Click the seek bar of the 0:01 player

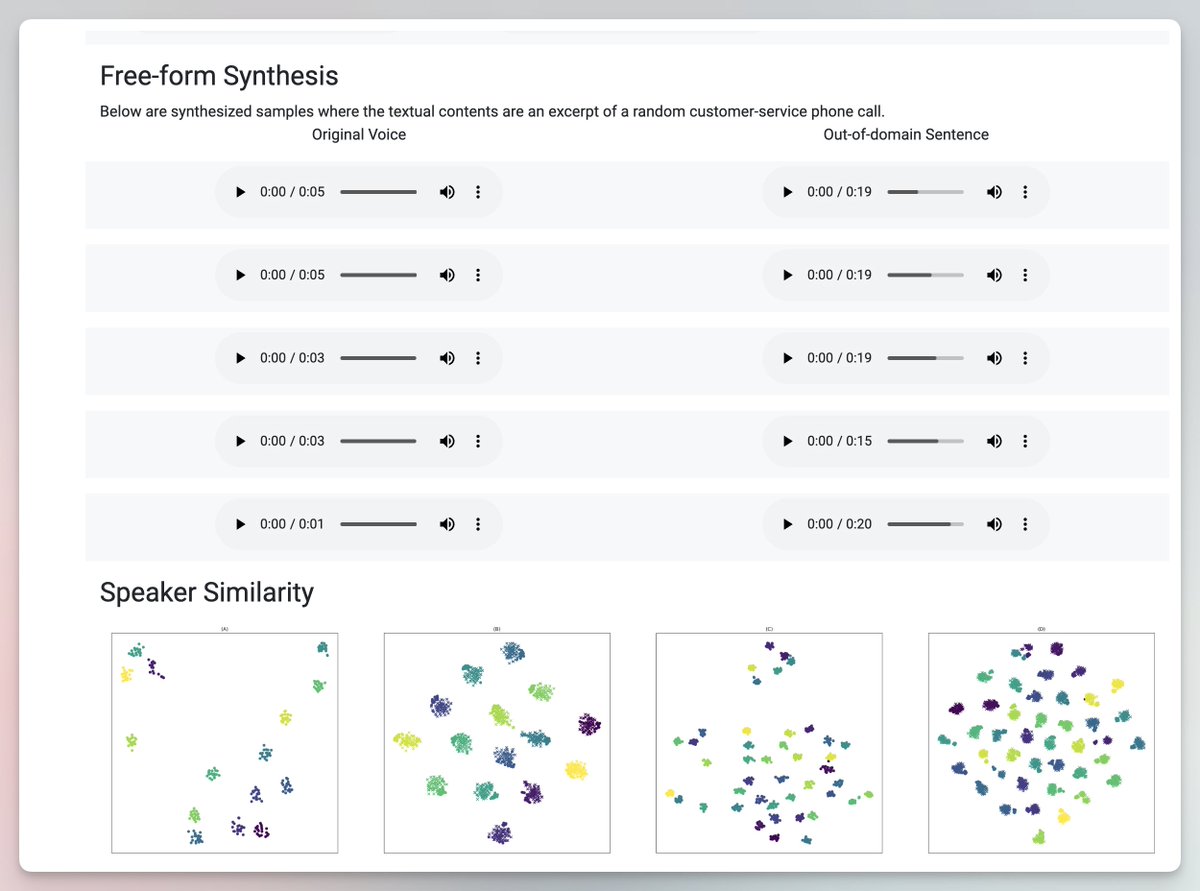tap(378, 524)
